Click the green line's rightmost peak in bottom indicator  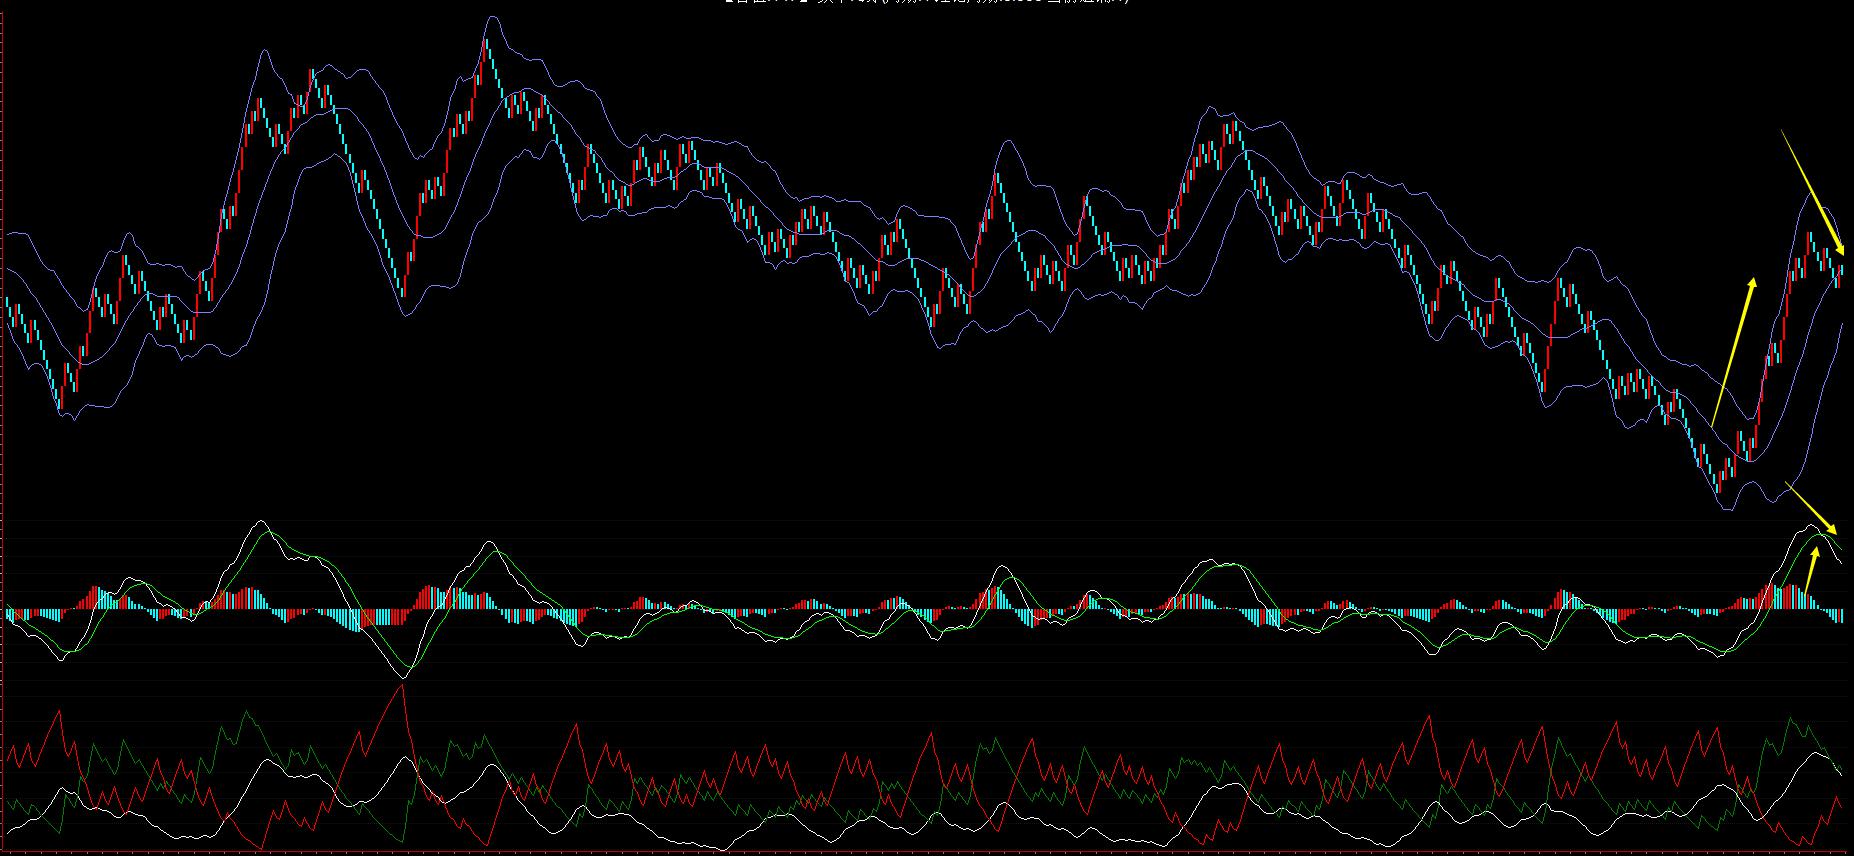(x=1789, y=717)
